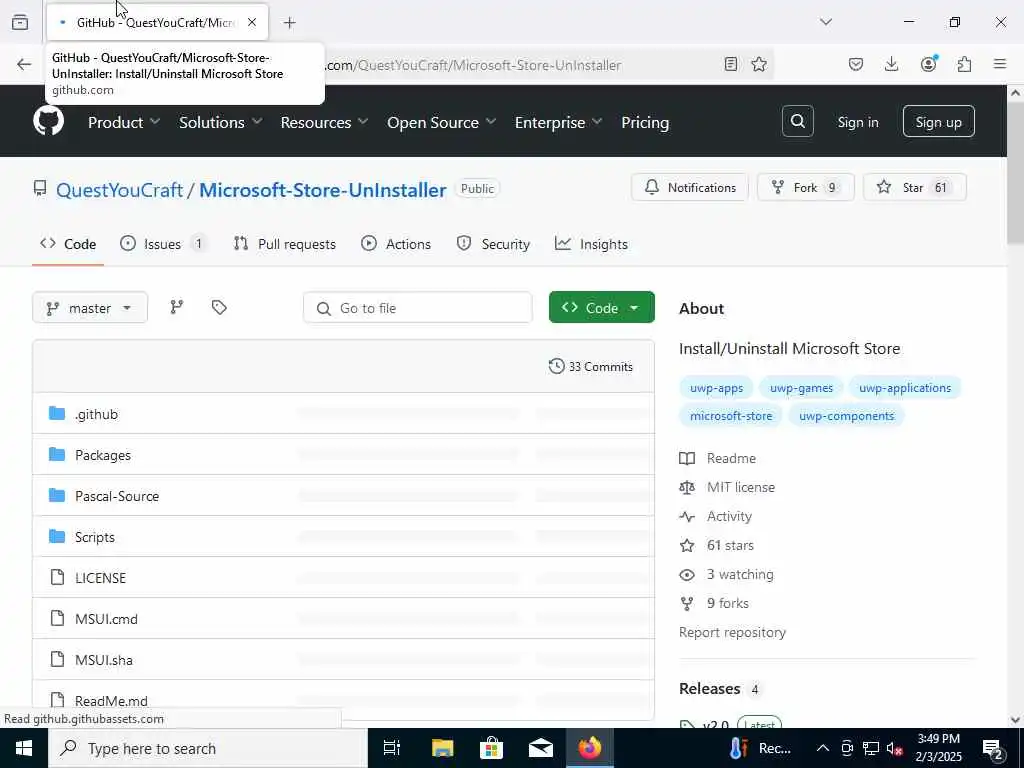Open Firefox View icon at tab strip start
The height and width of the screenshot is (768, 1024).
pyautogui.click(x=20, y=22)
